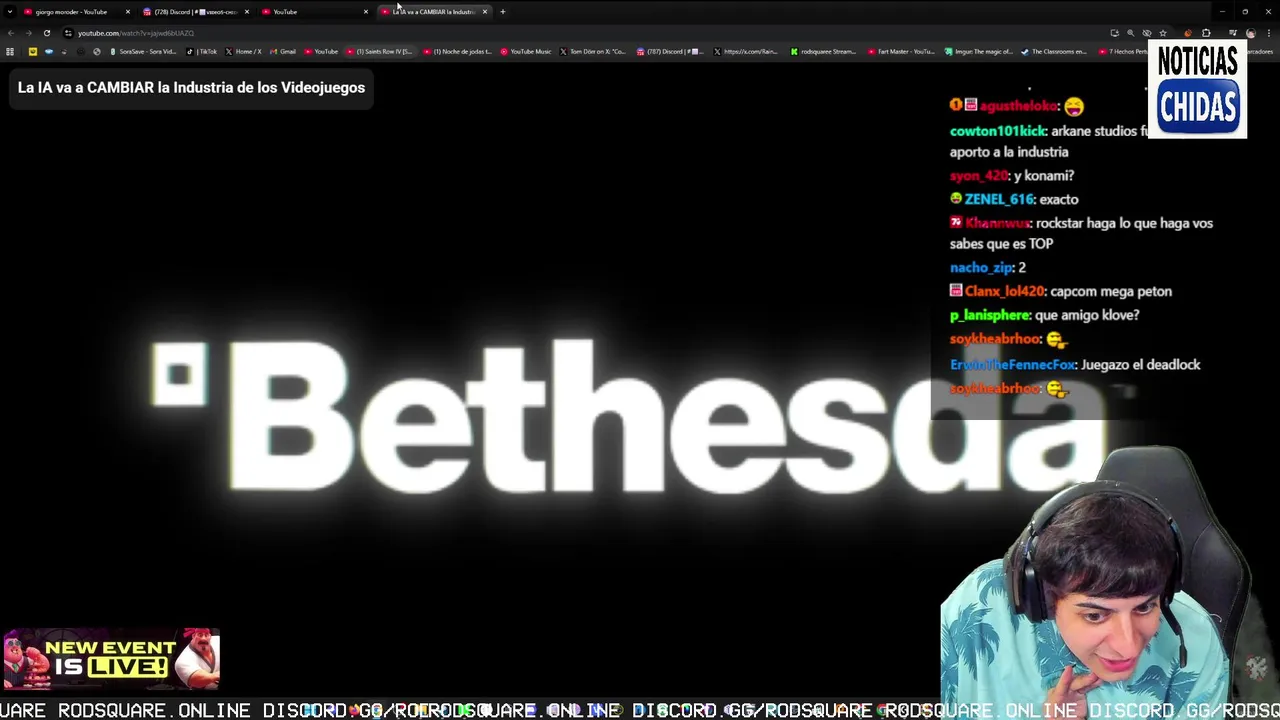Open the rodsquaree Stream bookmark
Screen dimensions: 1280x720
tap(823, 51)
